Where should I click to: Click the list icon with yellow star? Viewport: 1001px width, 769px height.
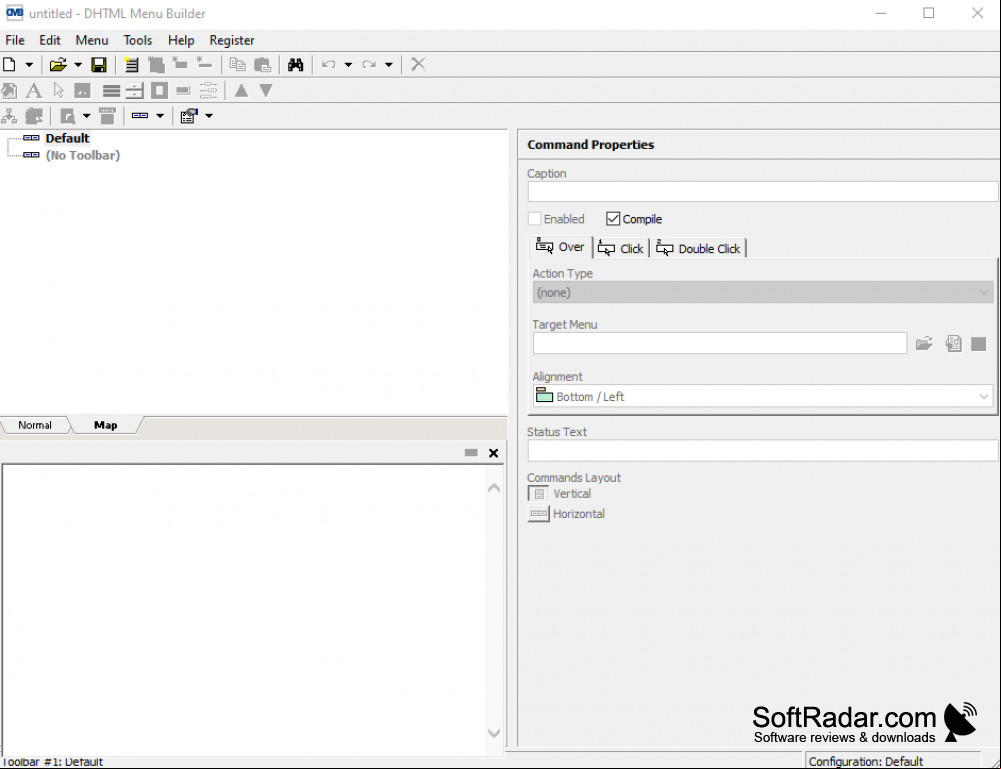tap(131, 64)
